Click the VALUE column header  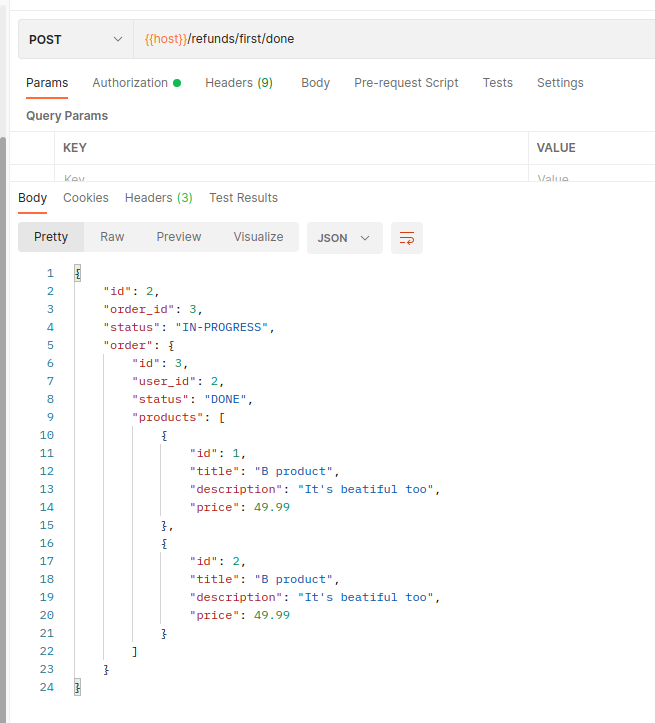pos(556,148)
